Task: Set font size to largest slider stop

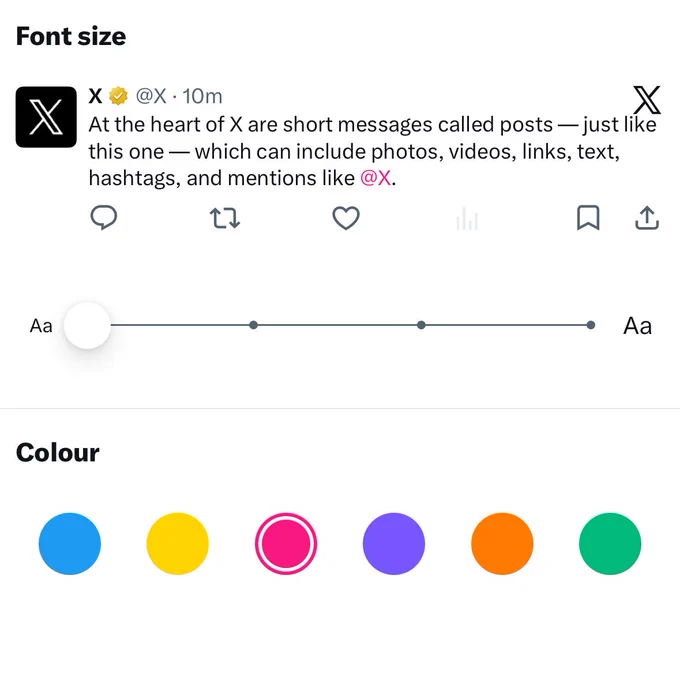Action: (x=590, y=325)
